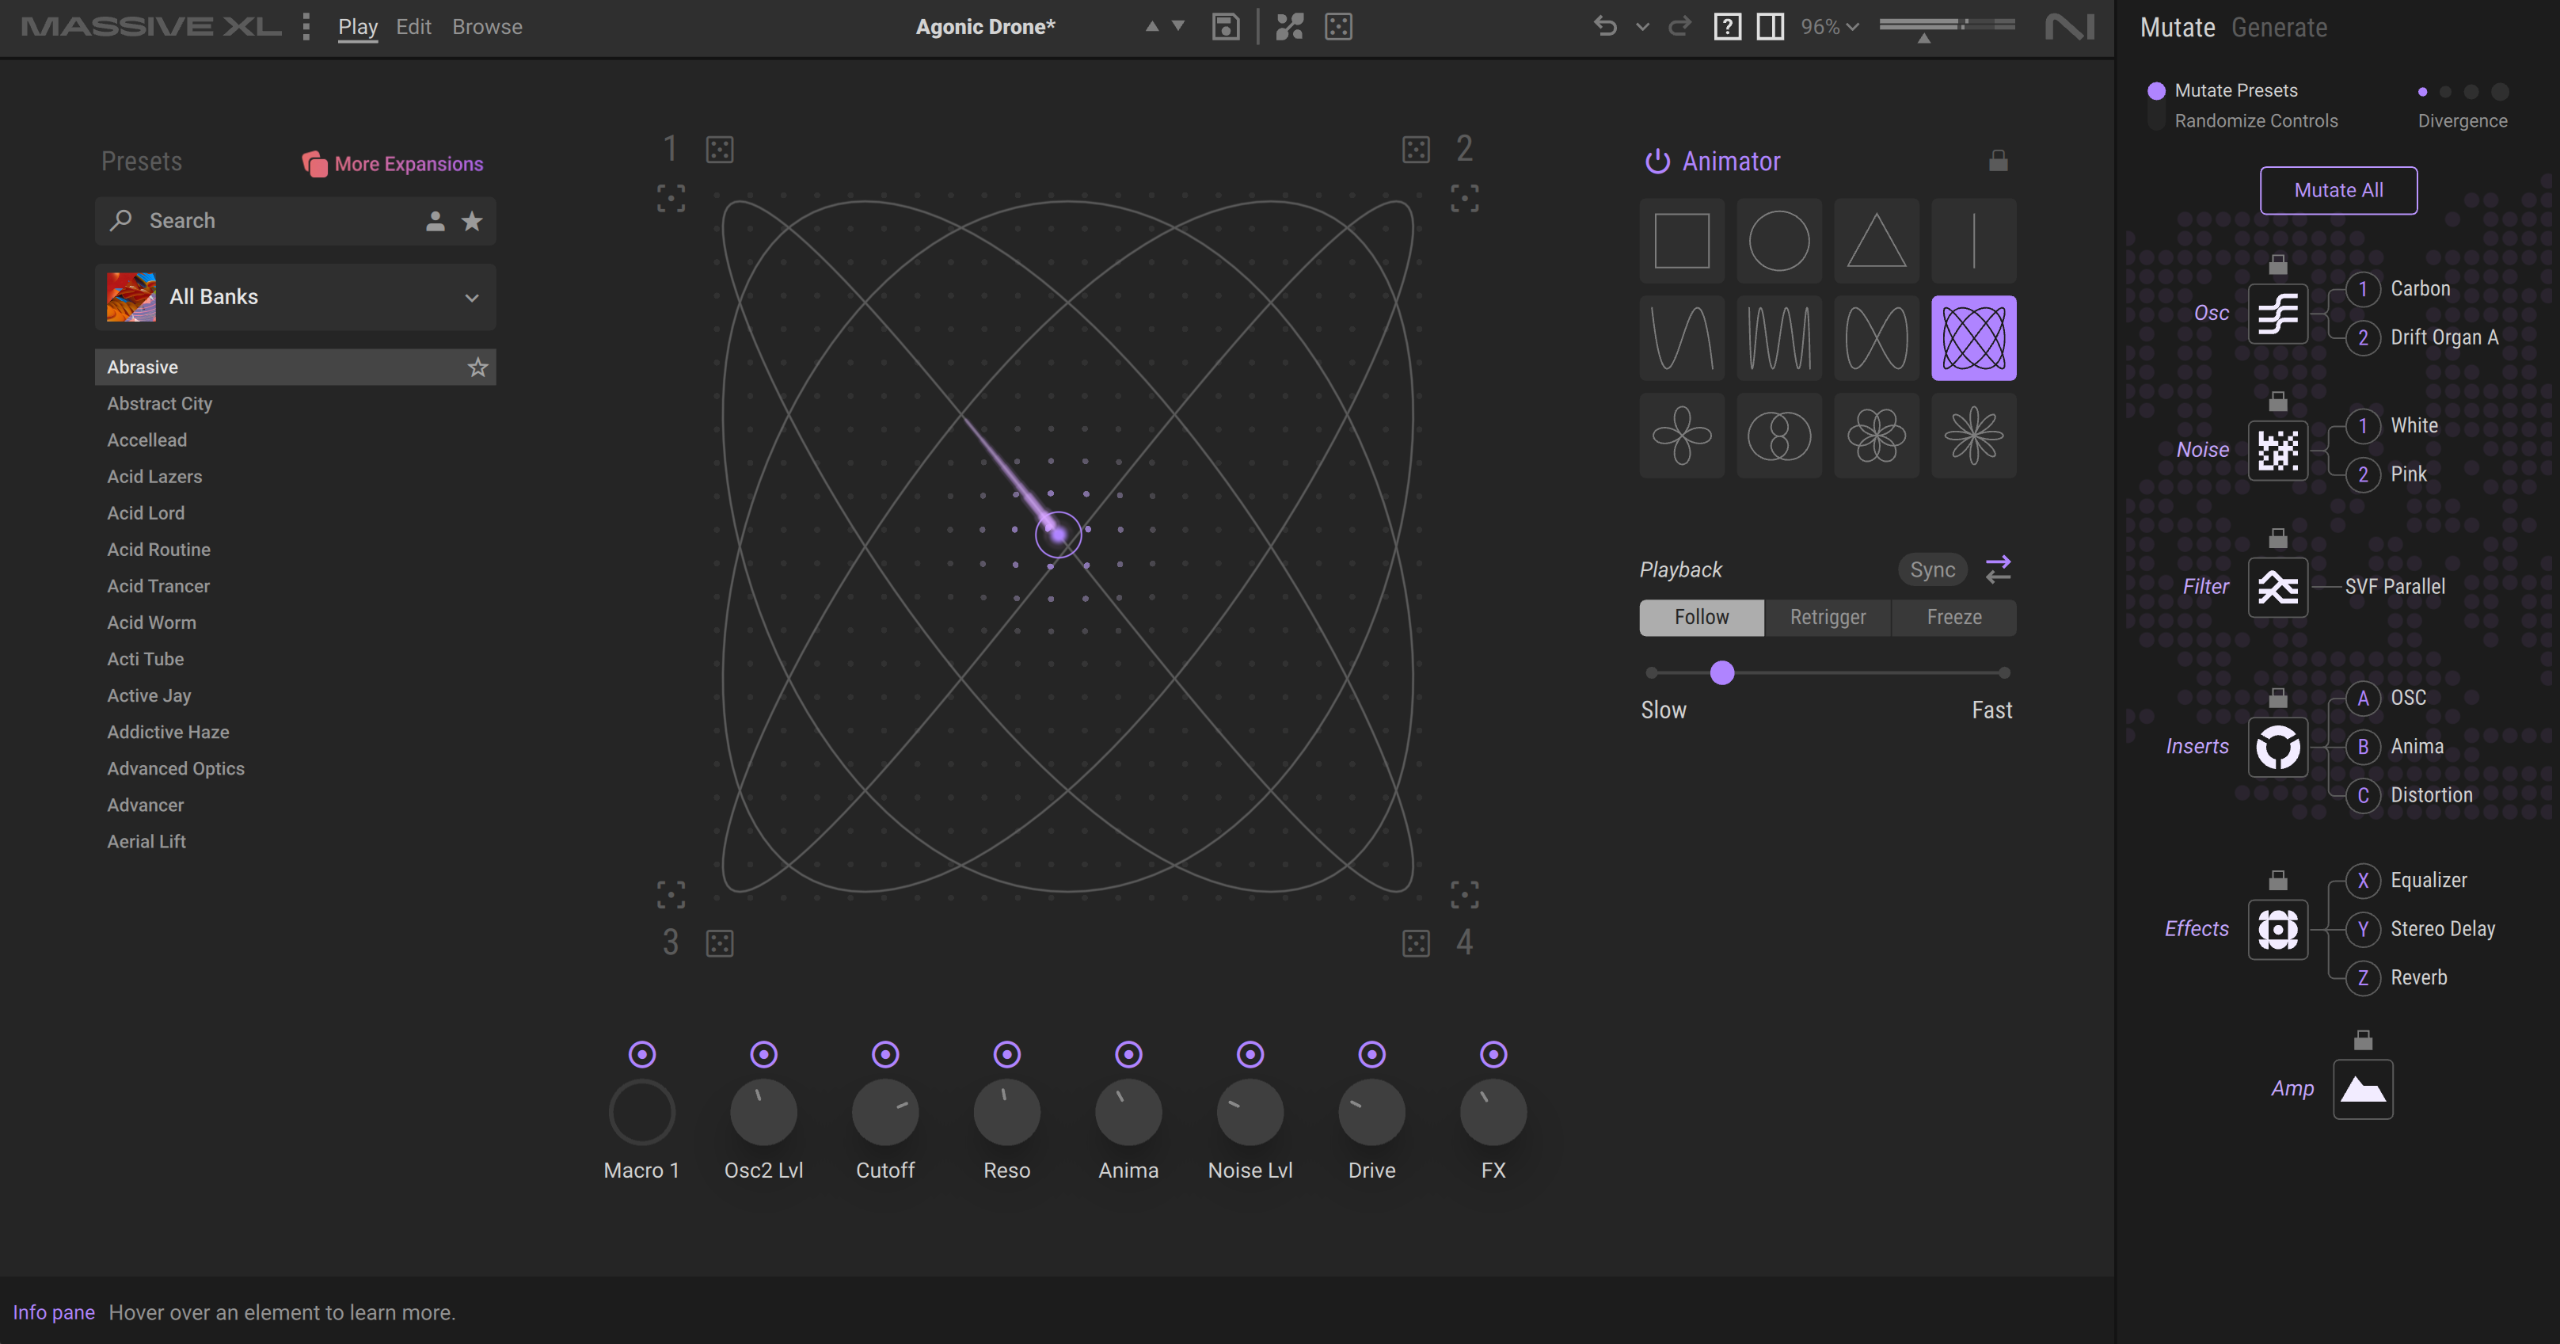Screen dimensions: 2560x1344
Task: Click the Effects module icon
Action: click(x=2278, y=929)
